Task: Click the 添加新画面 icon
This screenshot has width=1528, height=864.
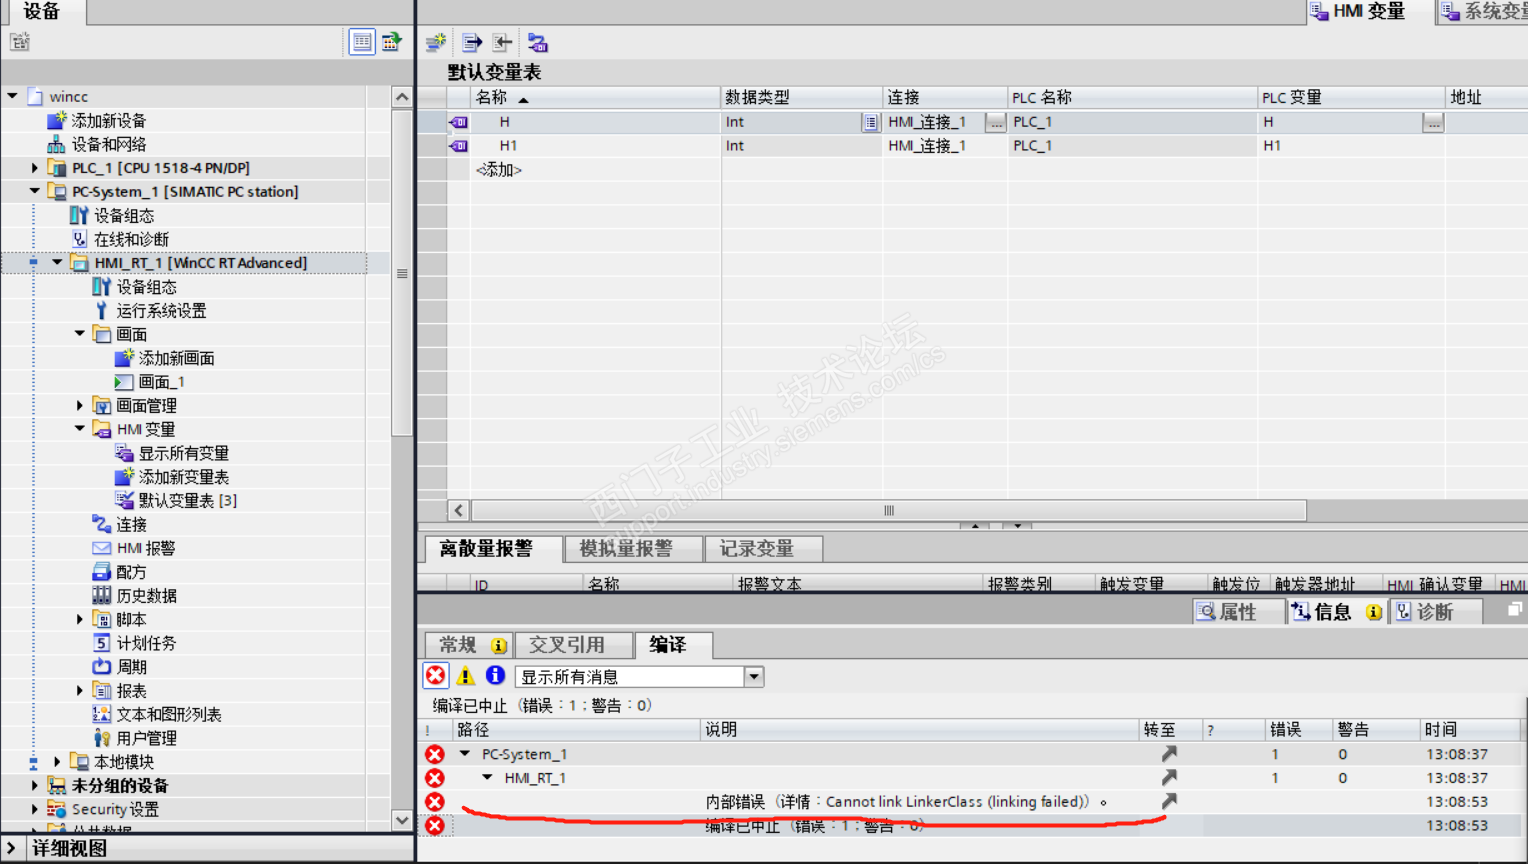Action: [x=124, y=358]
